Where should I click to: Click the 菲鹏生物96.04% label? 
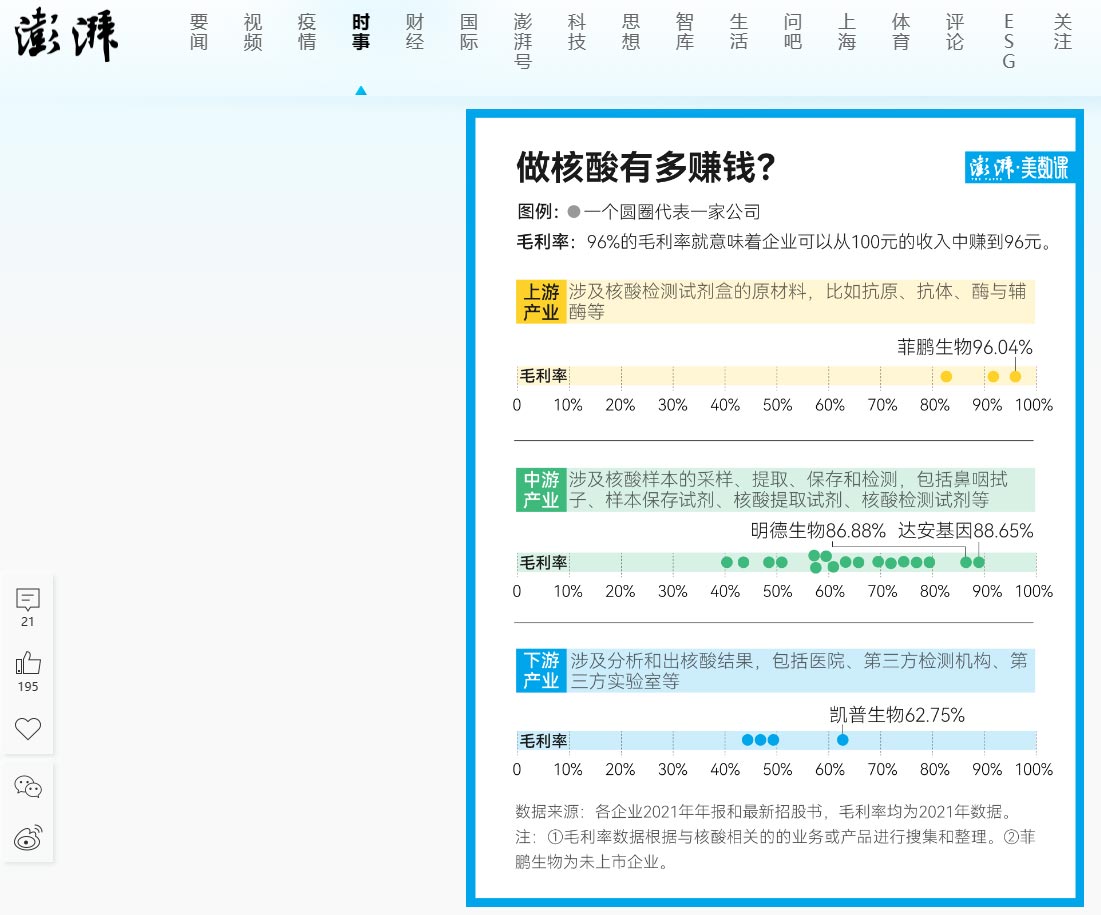click(965, 347)
